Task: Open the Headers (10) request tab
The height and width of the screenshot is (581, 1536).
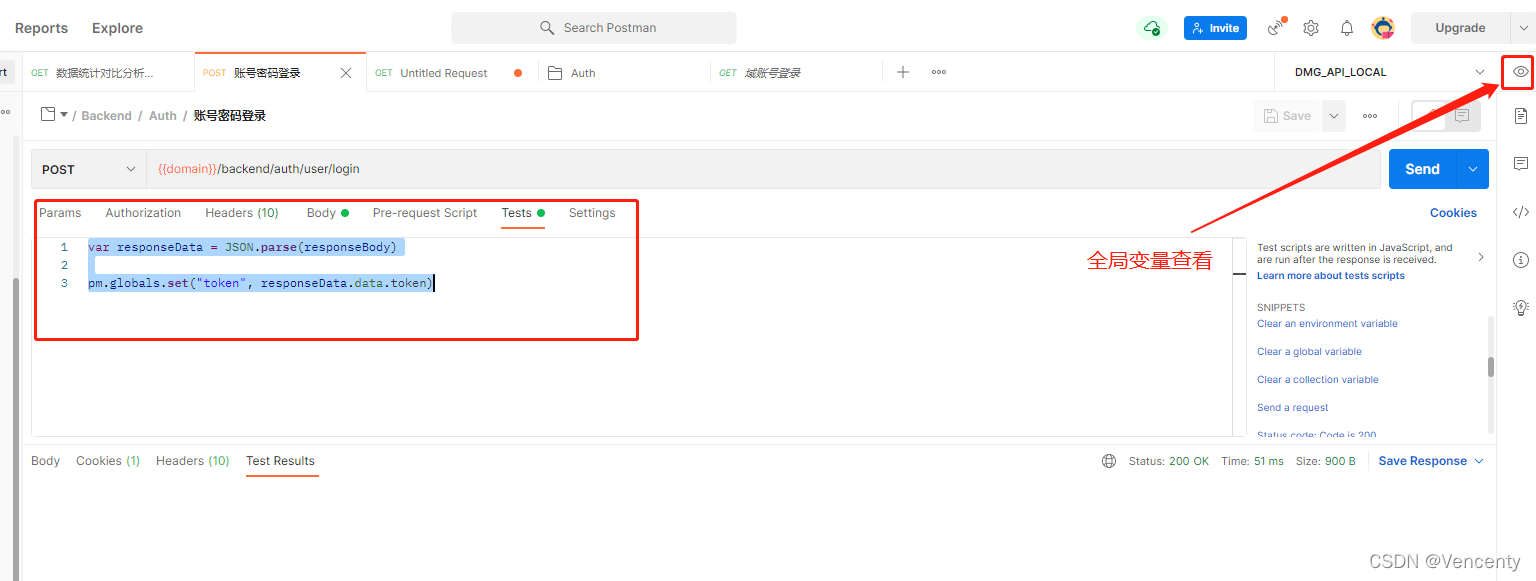Action: point(242,213)
